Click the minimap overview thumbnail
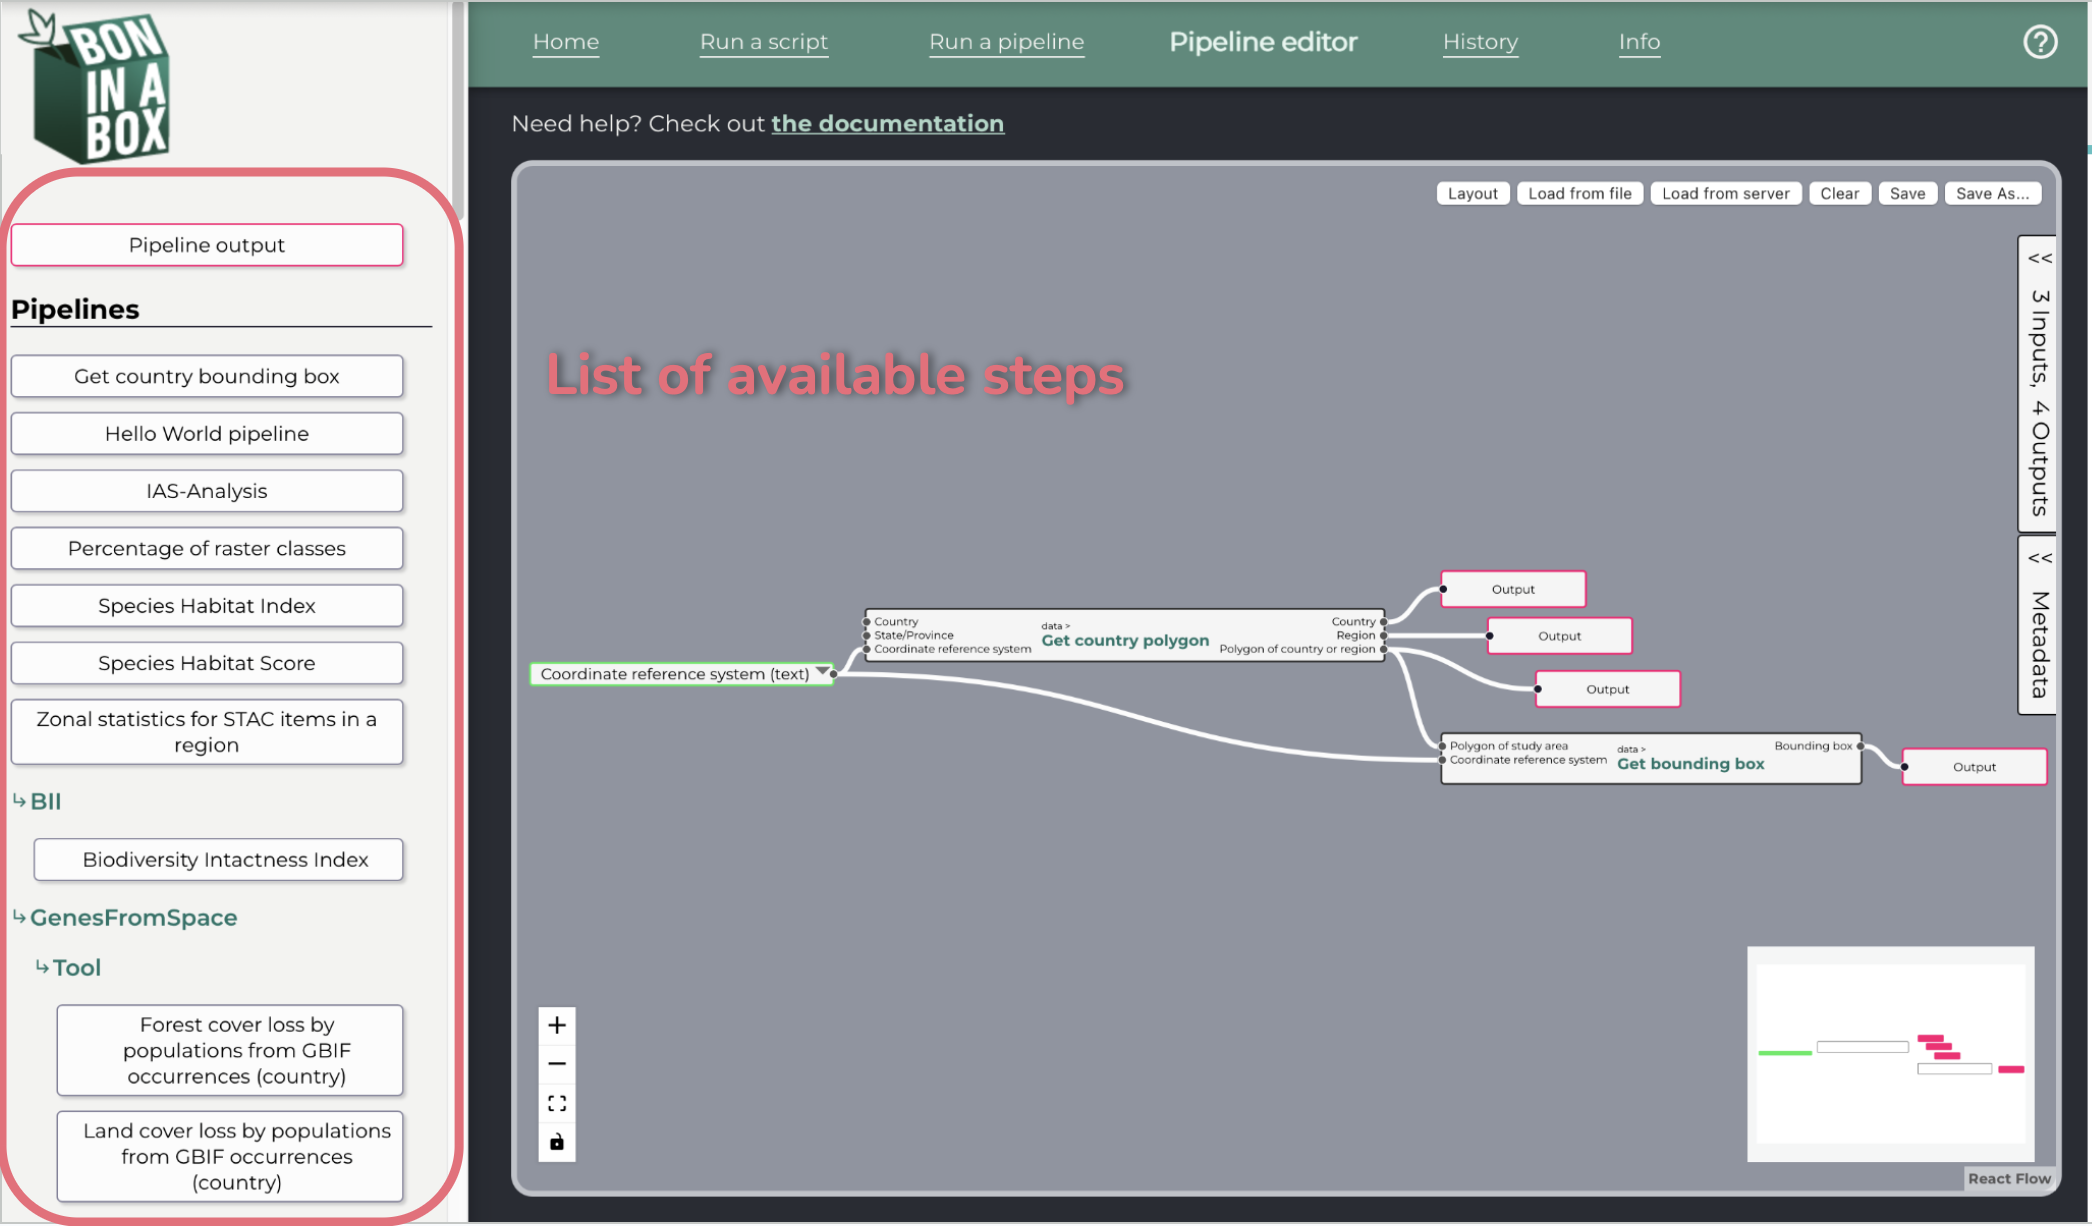2092x1226 pixels. coord(1890,1054)
